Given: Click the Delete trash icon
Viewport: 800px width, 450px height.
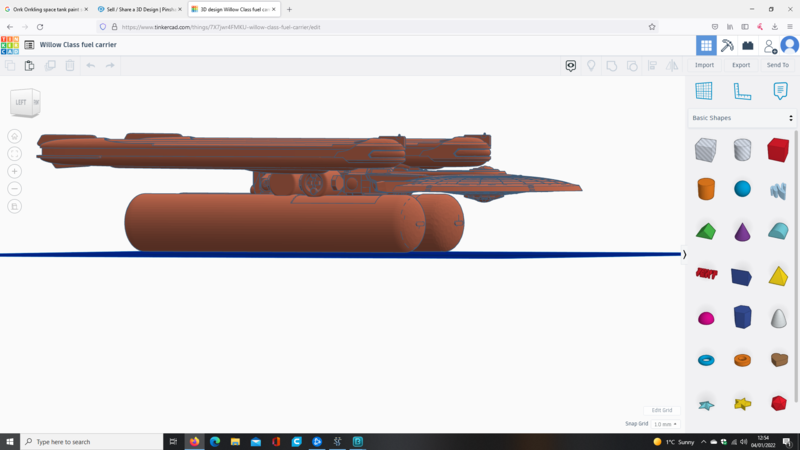Looking at the screenshot, I should tap(70, 65).
